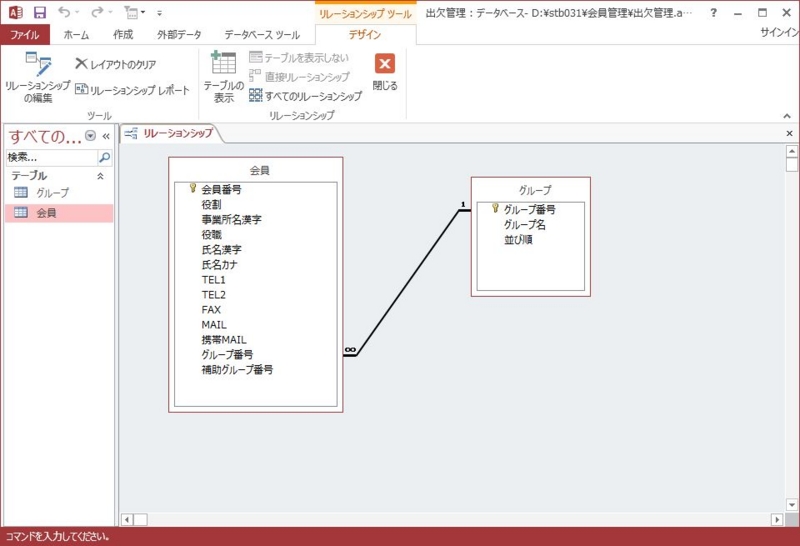Customize Quick Access Toolbar dropdown

(159, 13)
